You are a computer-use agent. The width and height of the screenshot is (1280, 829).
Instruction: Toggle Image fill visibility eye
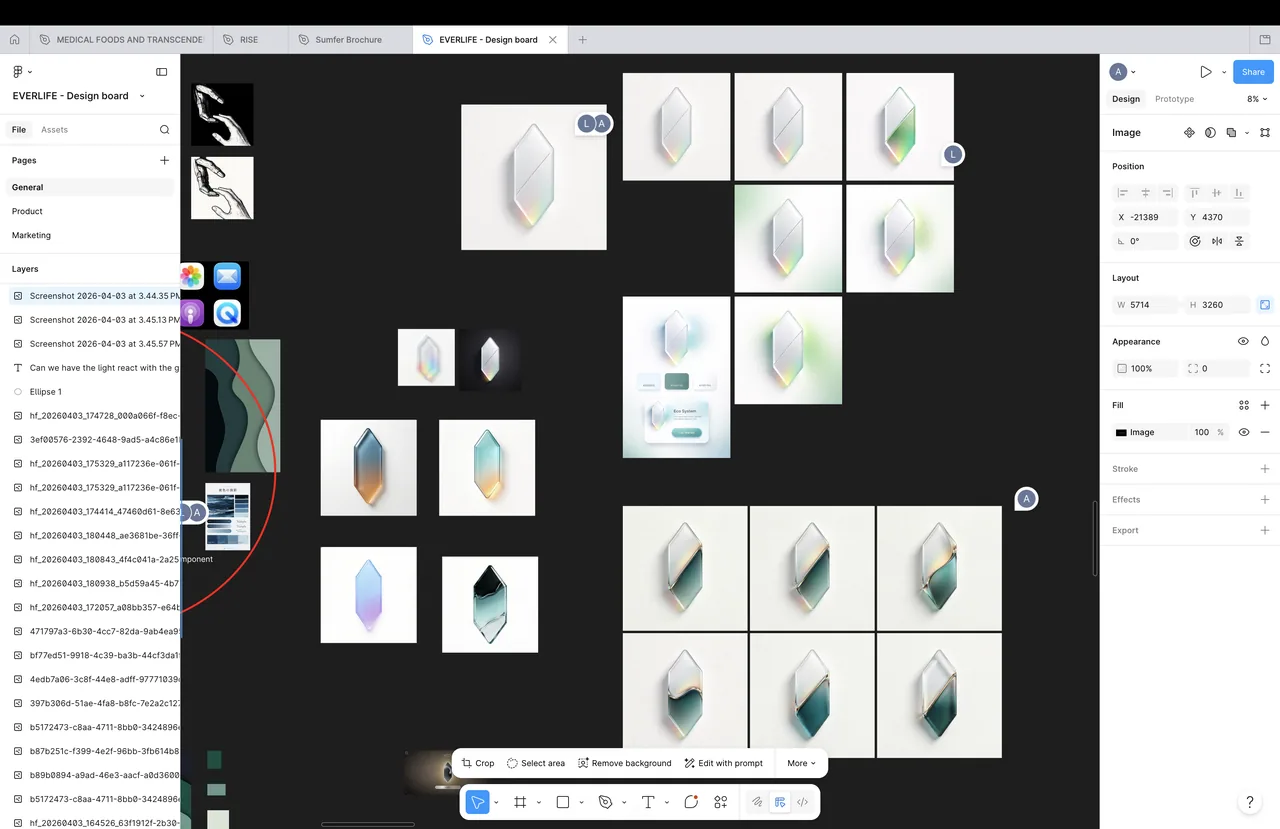point(1244,432)
